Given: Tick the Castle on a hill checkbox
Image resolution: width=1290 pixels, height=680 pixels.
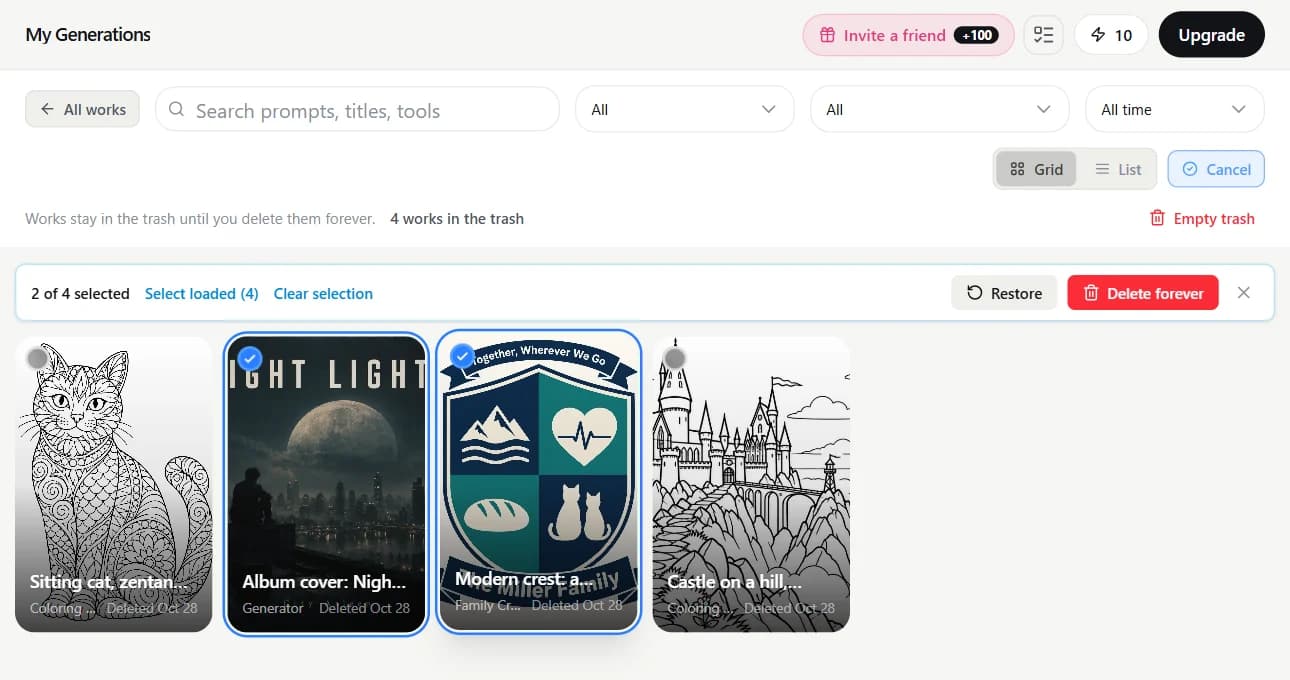Looking at the screenshot, I should pos(675,358).
